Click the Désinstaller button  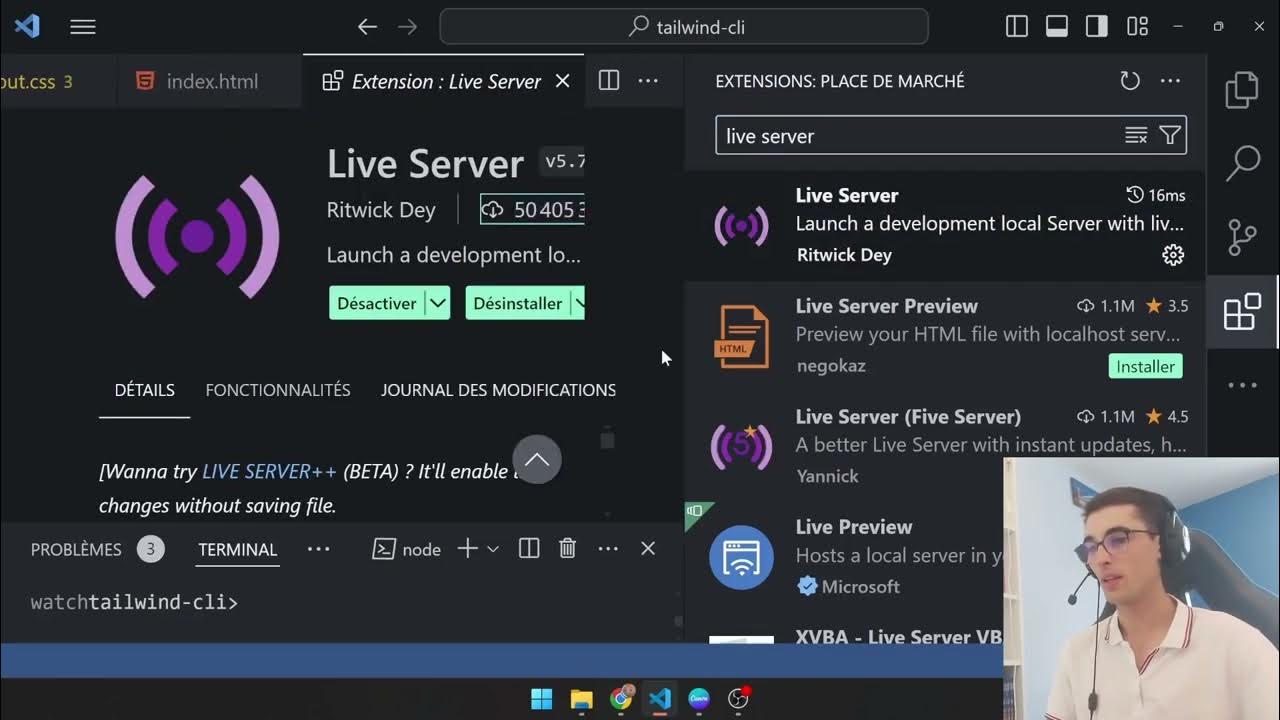tap(517, 303)
